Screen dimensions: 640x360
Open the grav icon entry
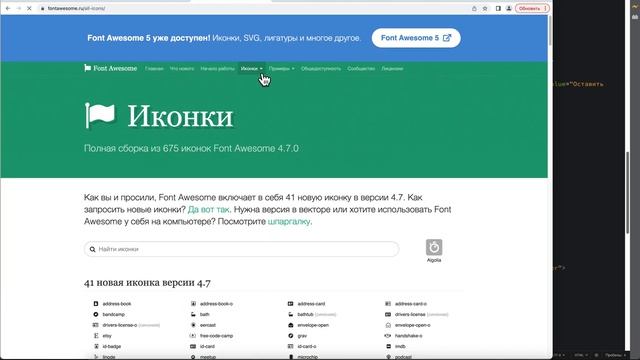[x=298, y=336]
